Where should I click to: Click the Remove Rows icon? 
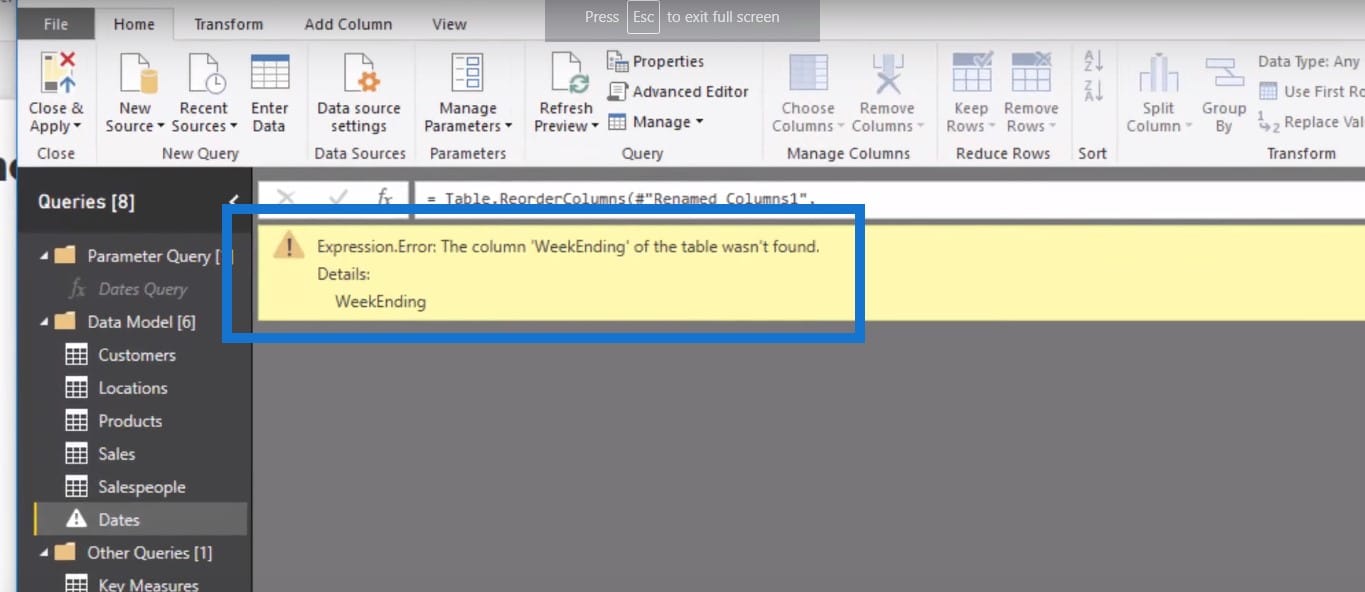pos(1031,73)
